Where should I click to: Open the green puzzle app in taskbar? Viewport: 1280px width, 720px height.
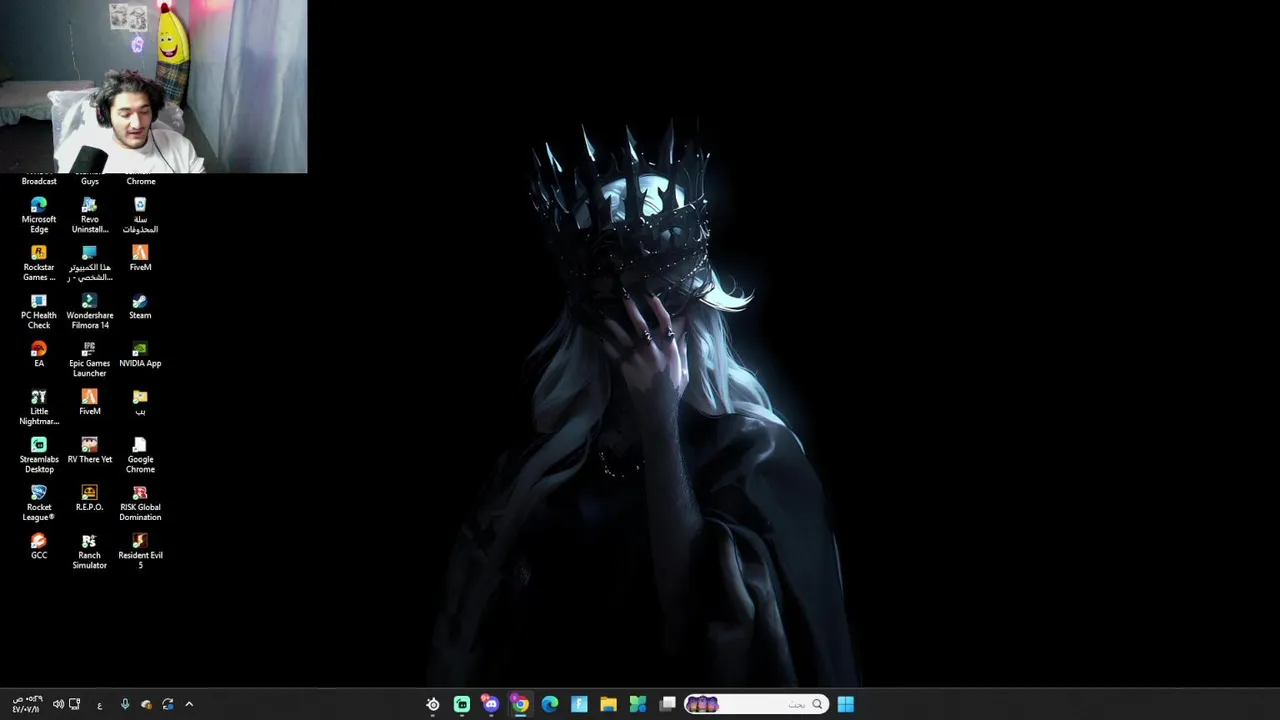pyautogui.click(x=638, y=704)
